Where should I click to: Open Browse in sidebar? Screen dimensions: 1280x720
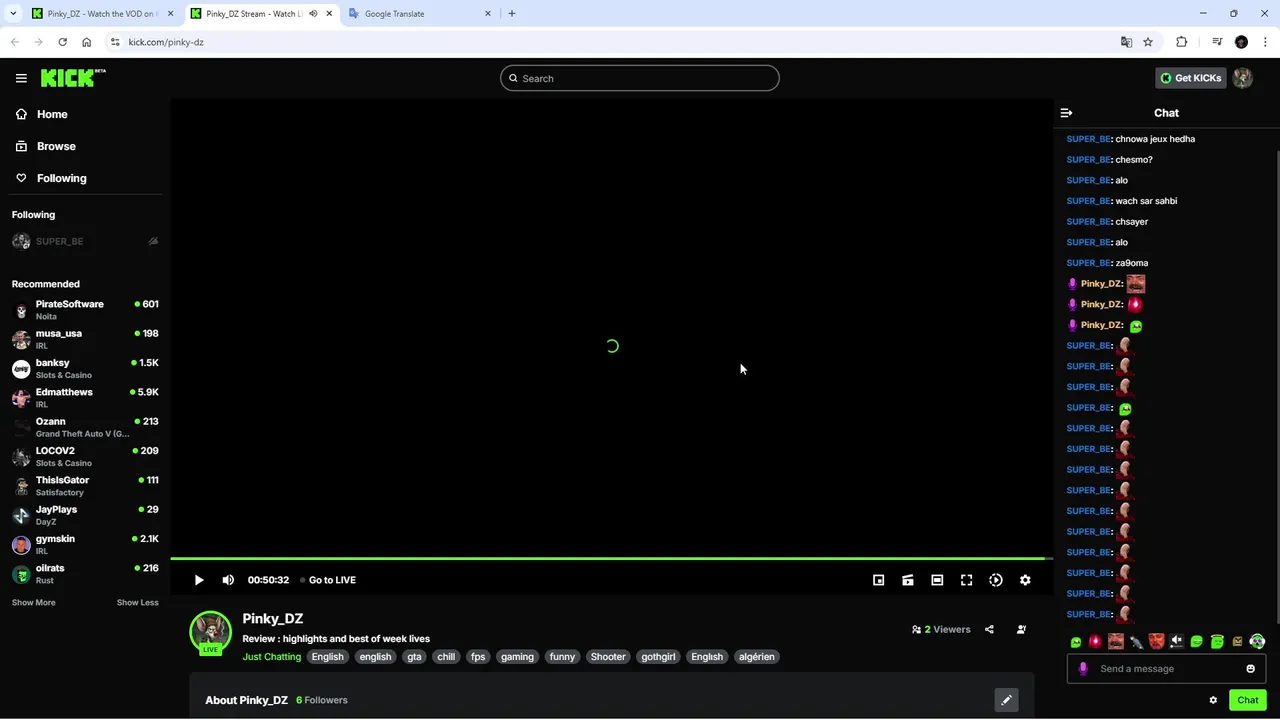[45, 146]
